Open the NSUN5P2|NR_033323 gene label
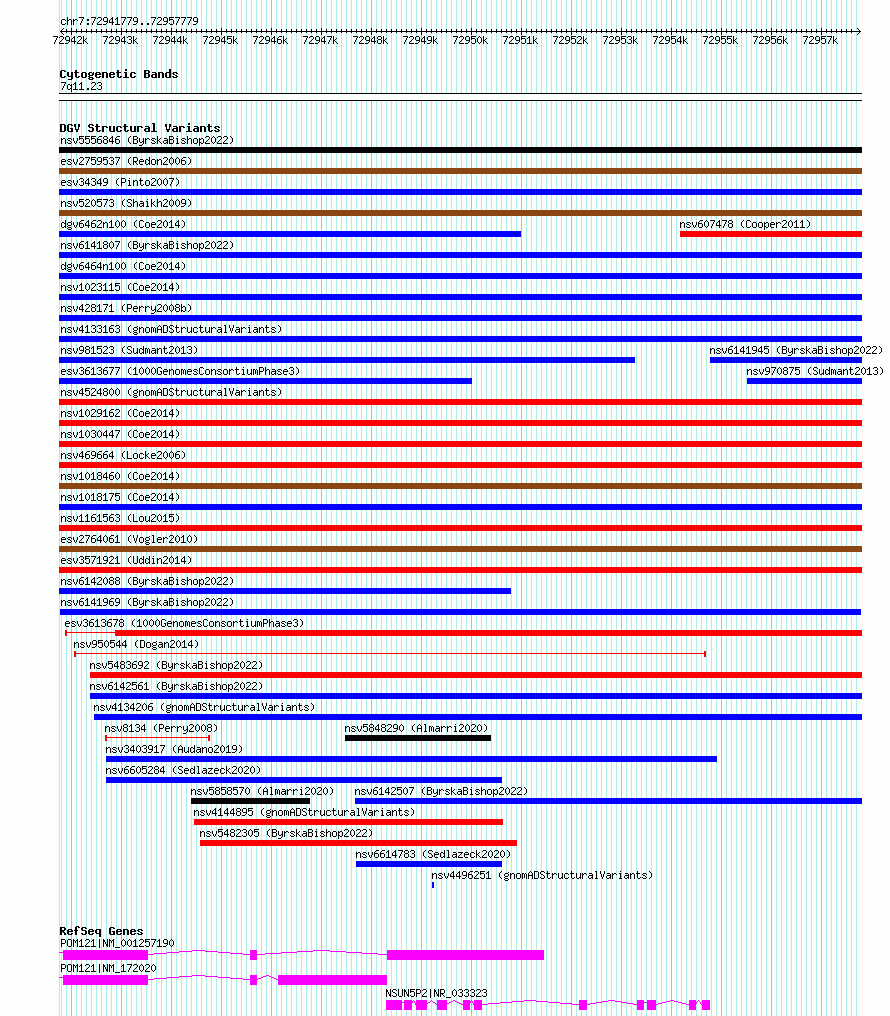Screen dimensions: 890x1016 tap(437, 993)
